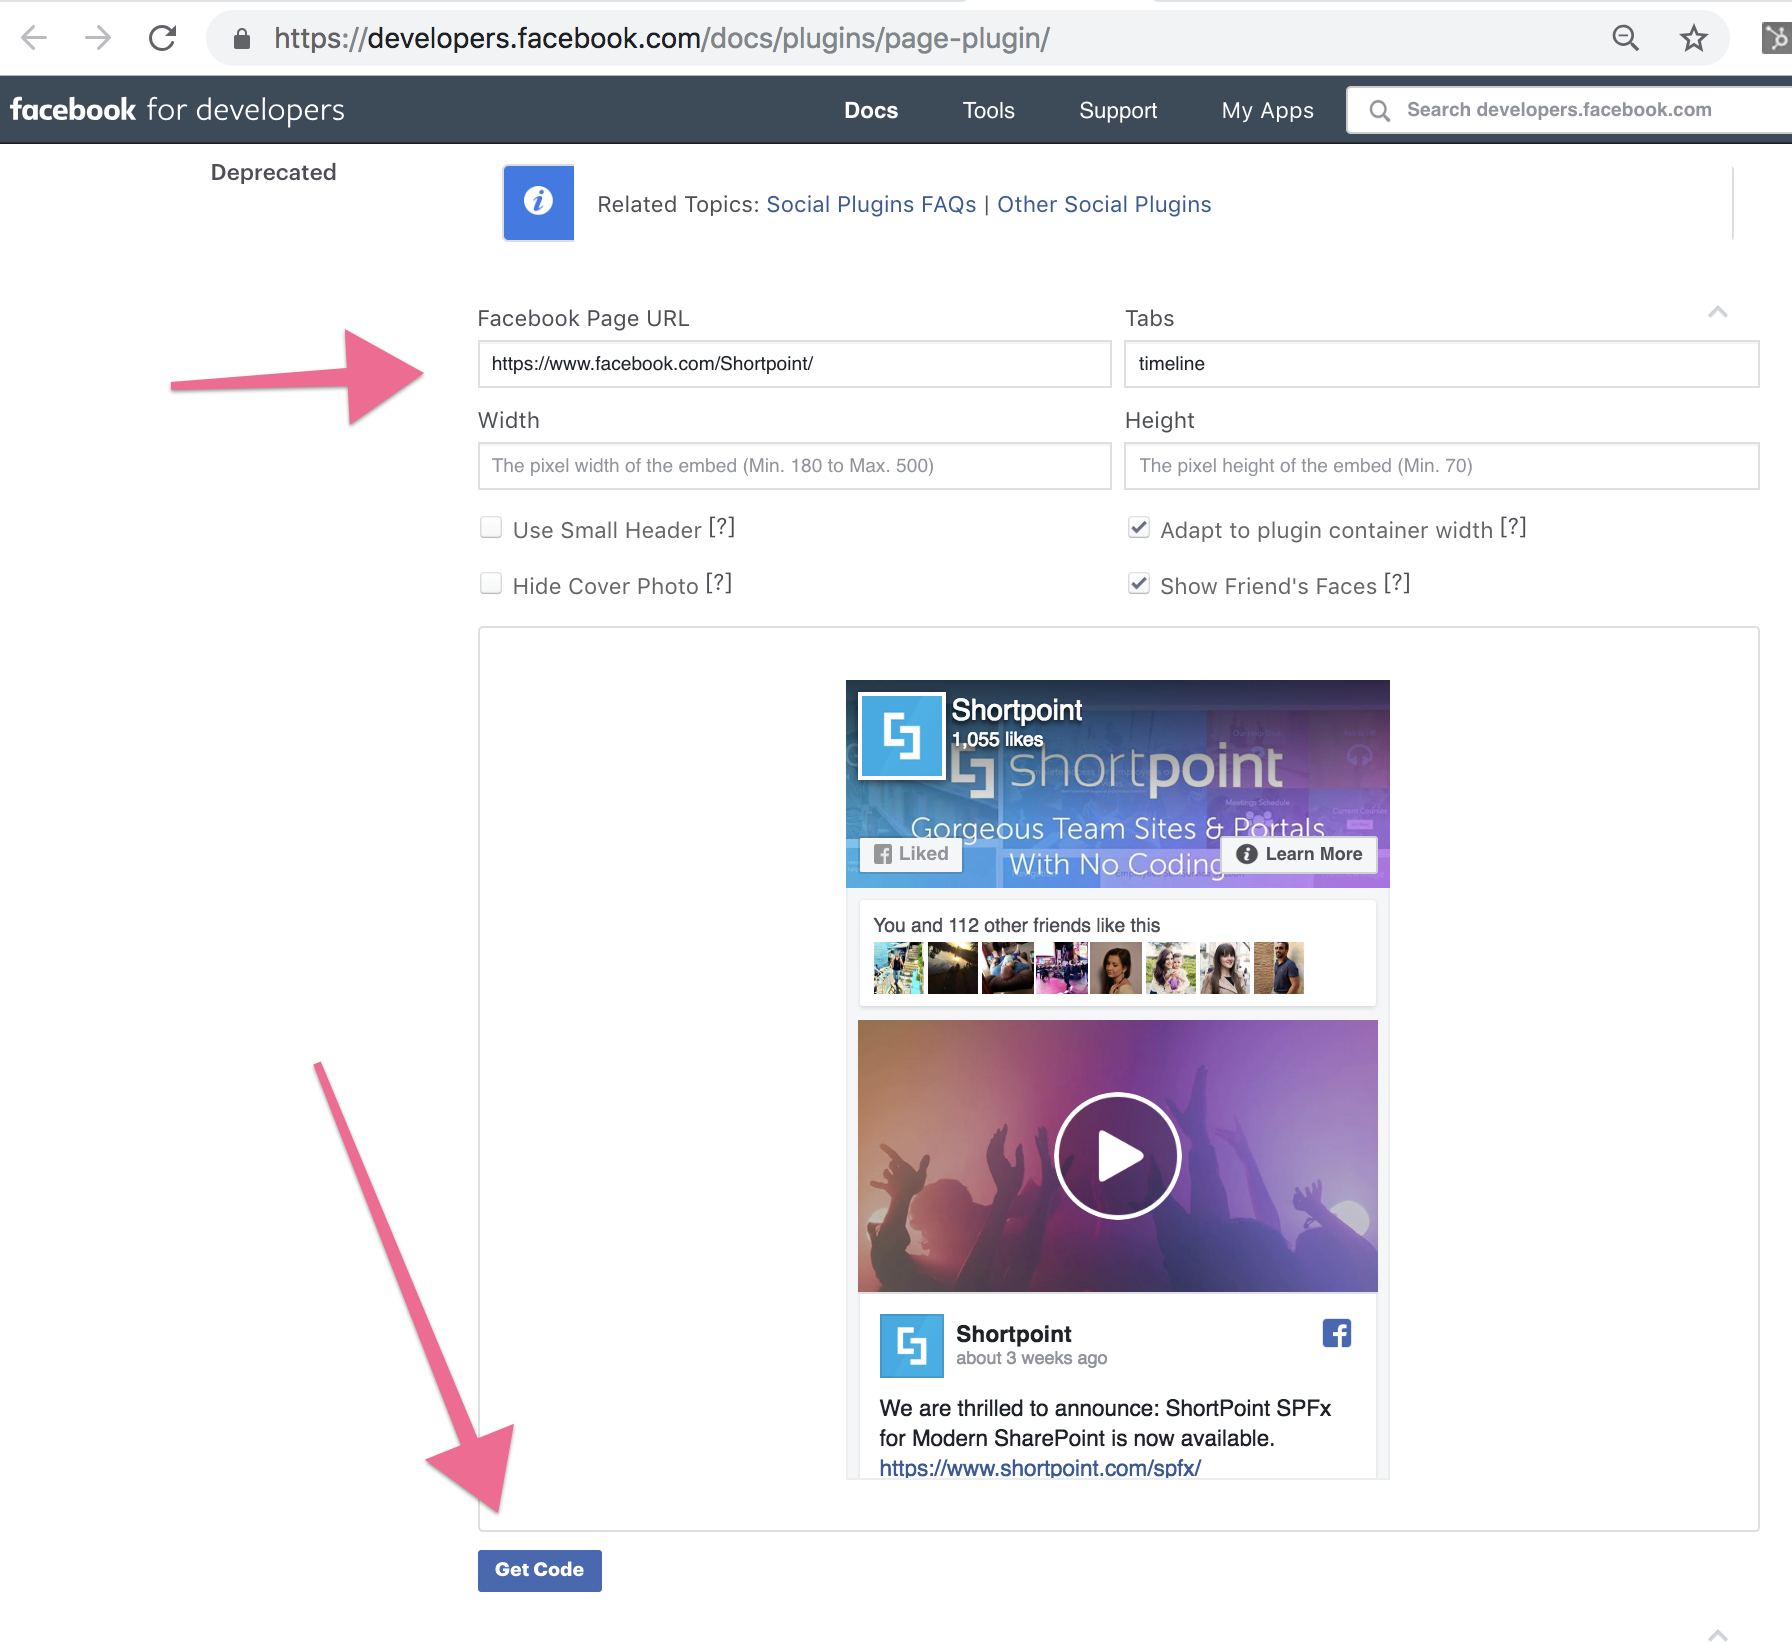Click the chevron expander at page bottom

pyautogui.click(x=1718, y=1634)
